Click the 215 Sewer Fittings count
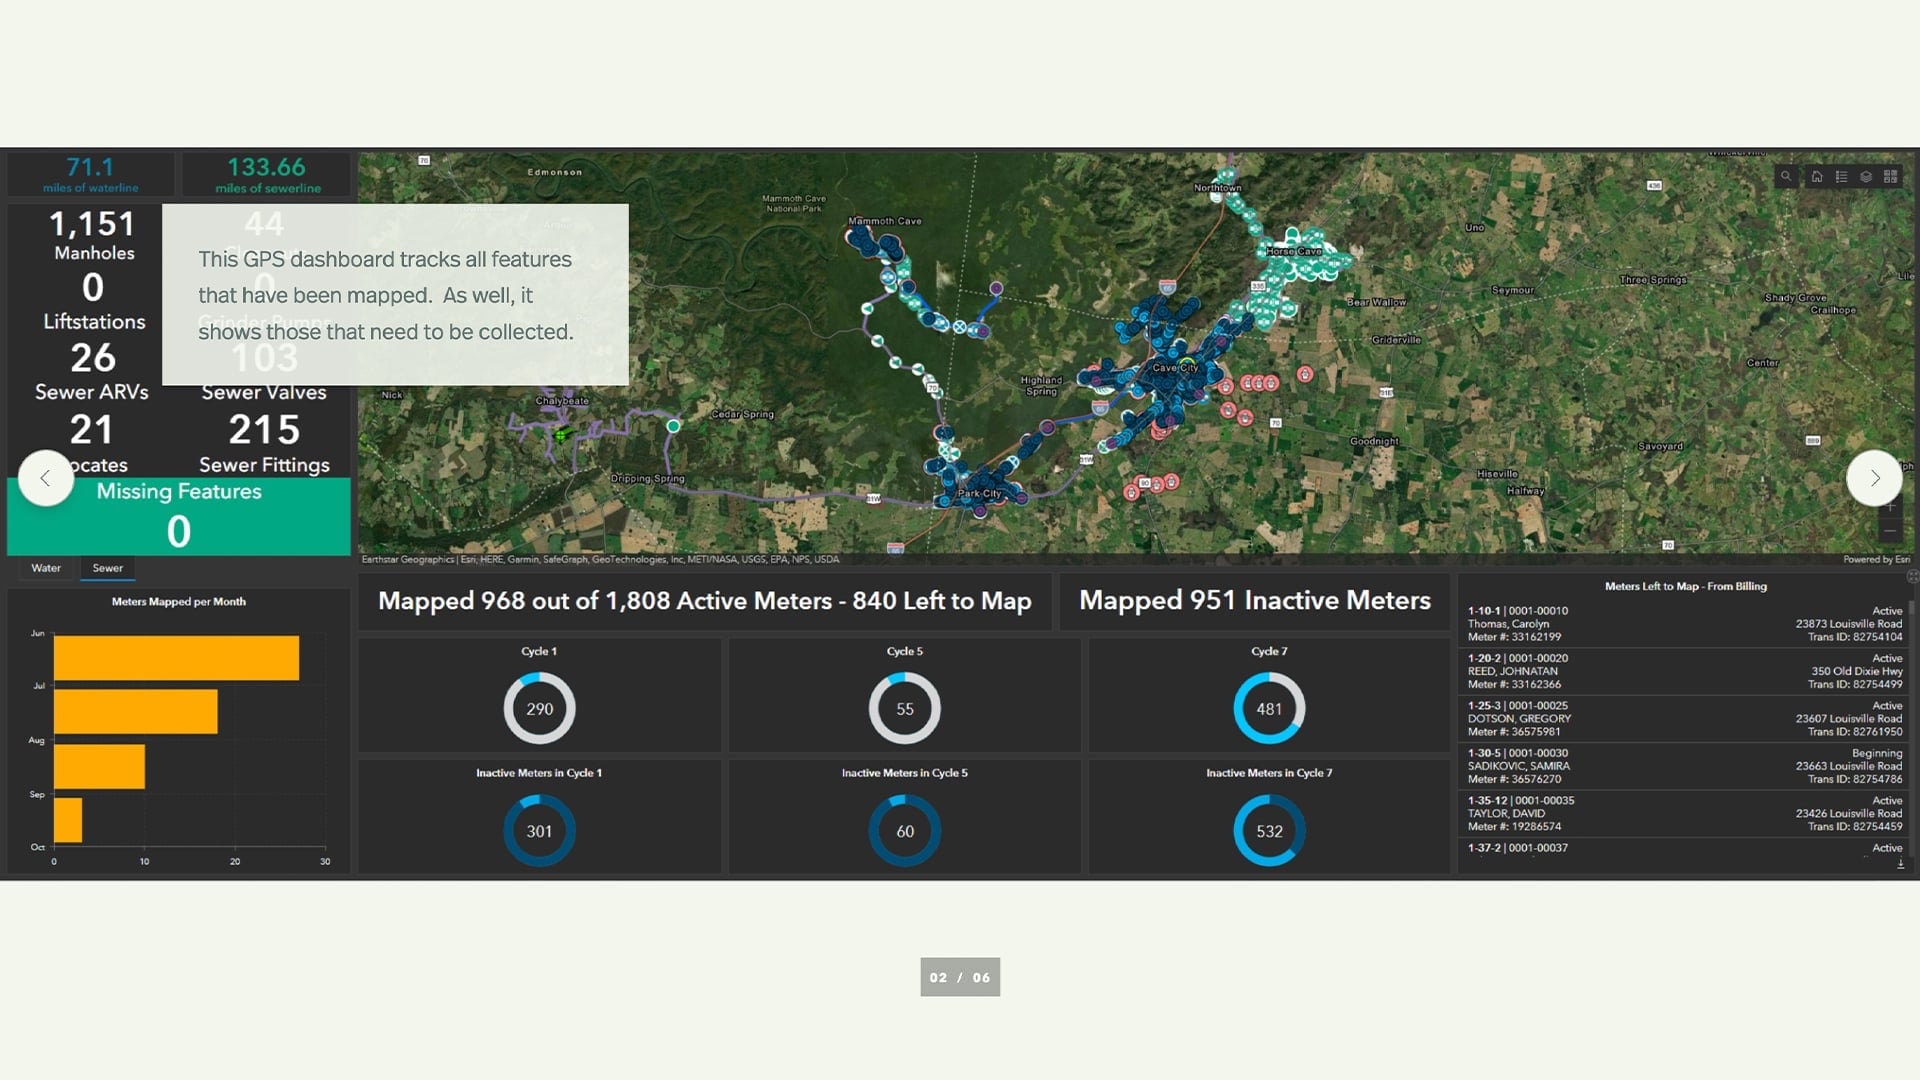This screenshot has height=1080, width=1920. pos(264,444)
